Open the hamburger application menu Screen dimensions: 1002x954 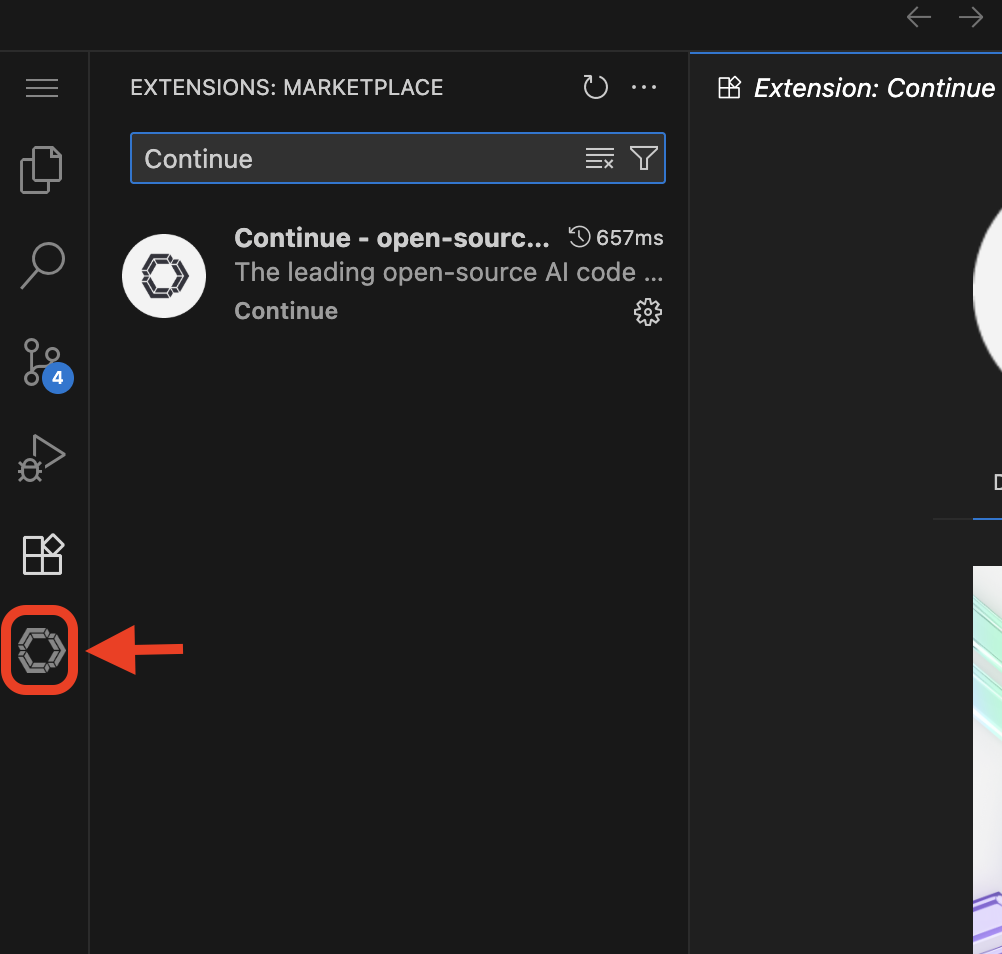click(x=42, y=88)
